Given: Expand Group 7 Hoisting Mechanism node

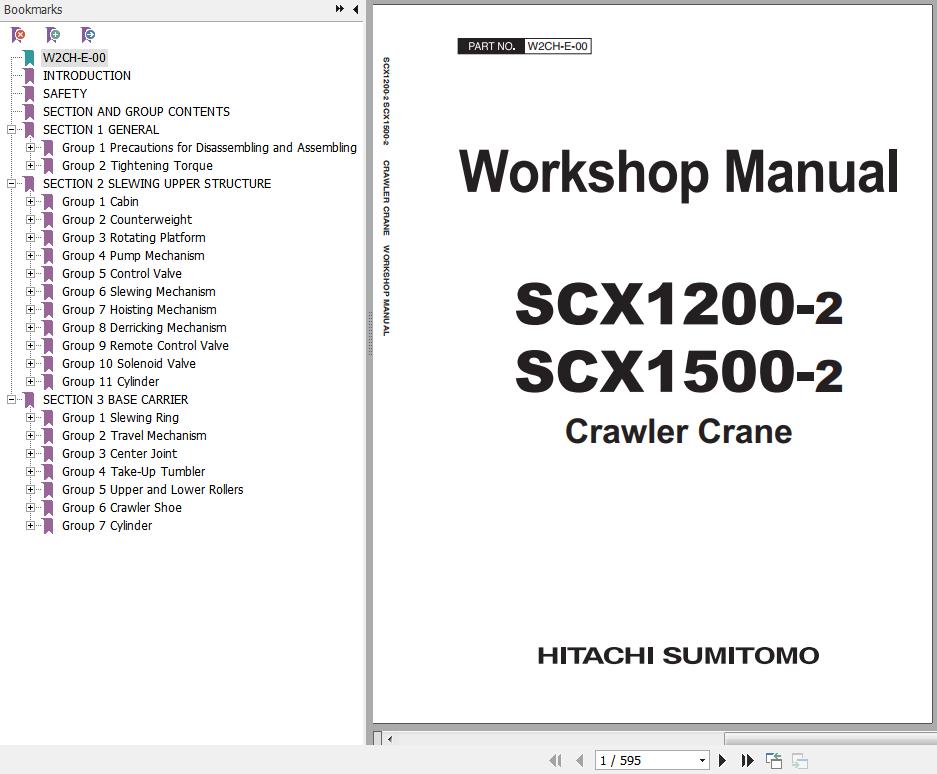Looking at the screenshot, I should point(30,310).
